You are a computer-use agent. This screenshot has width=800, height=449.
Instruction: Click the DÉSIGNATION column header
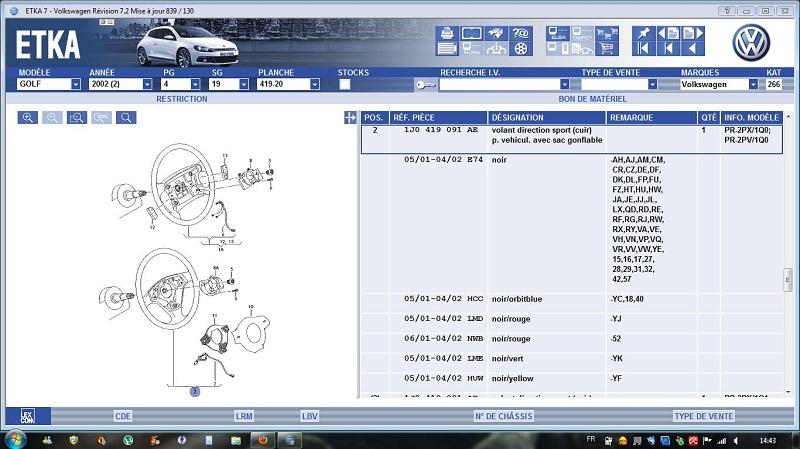pyautogui.click(x=546, y=117)
